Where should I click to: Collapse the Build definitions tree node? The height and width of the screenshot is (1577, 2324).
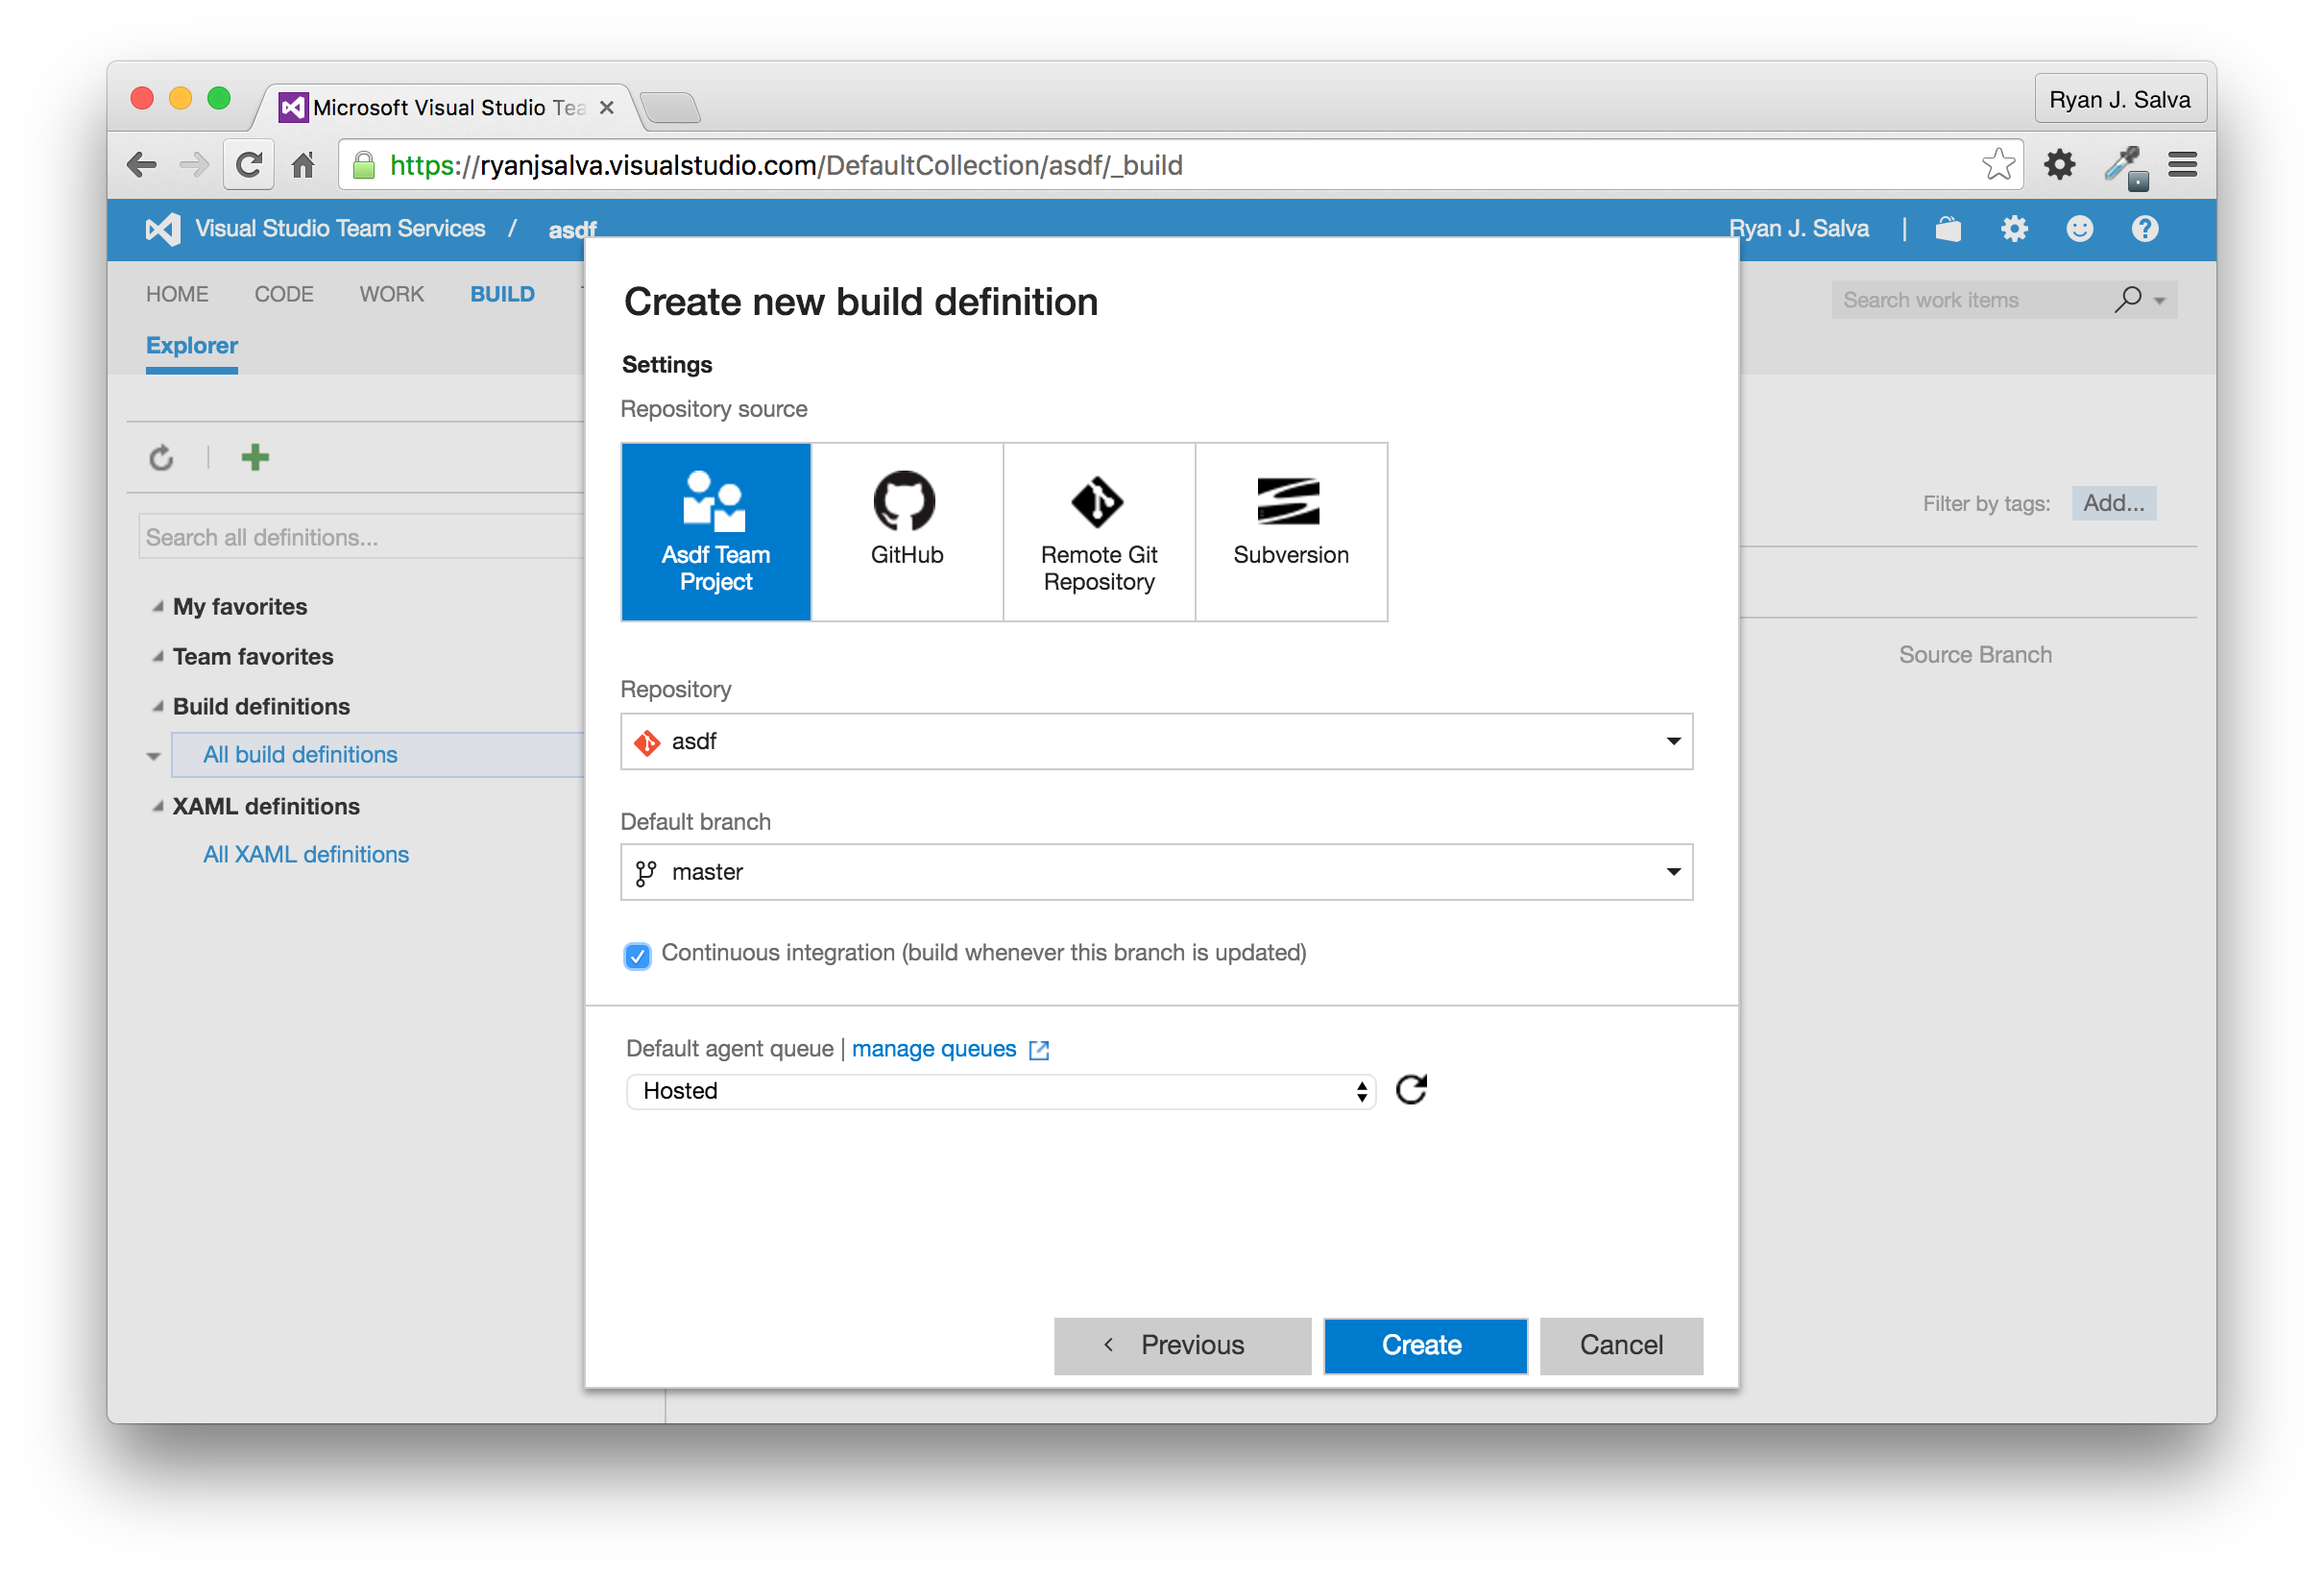point(157,706)
